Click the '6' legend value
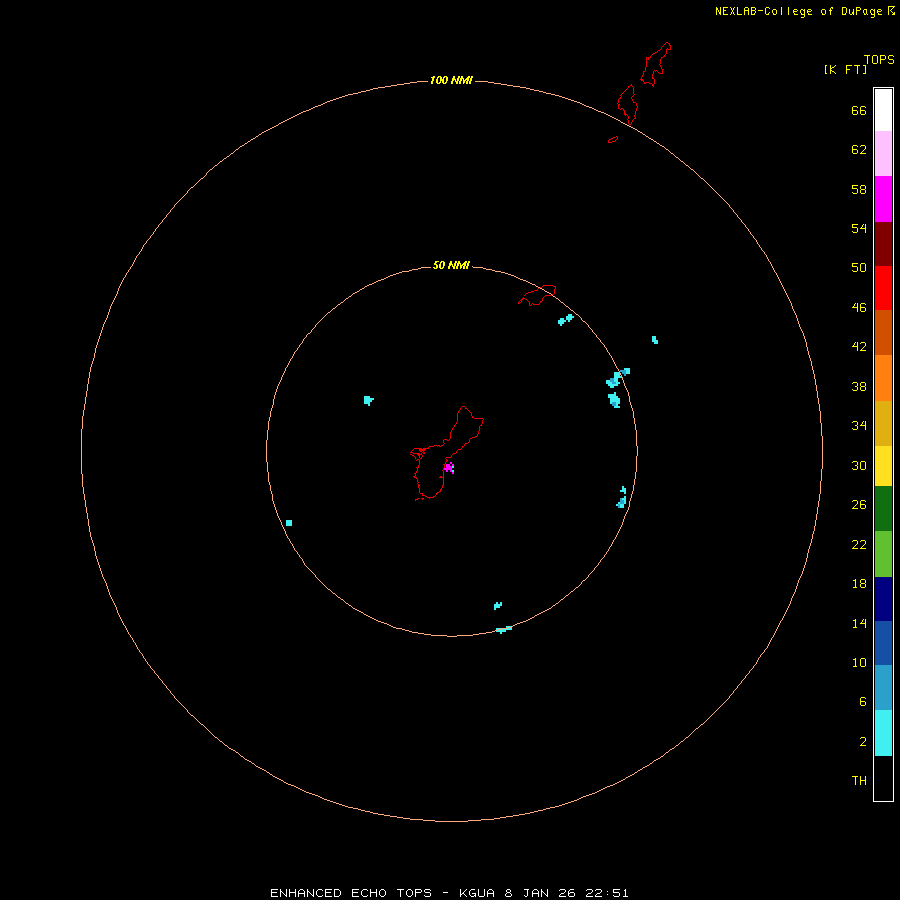Screen dimensions: 900x900 pyautogui.click(x=863, y=702)
